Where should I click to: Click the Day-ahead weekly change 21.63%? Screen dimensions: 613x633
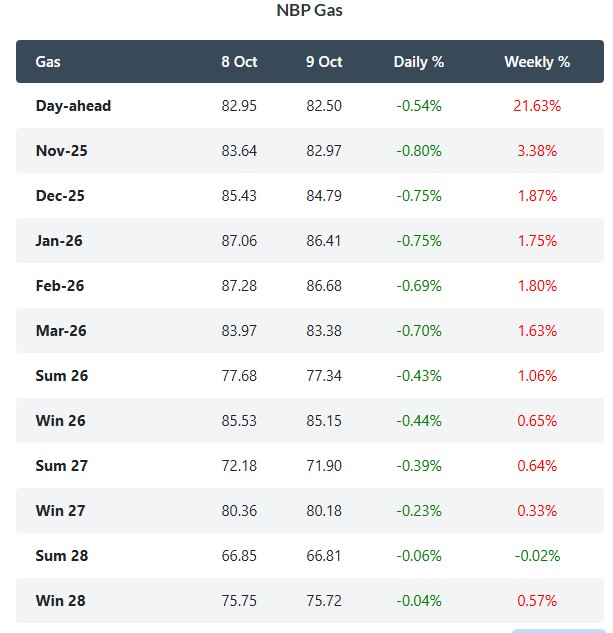click(x=539, y=105)
